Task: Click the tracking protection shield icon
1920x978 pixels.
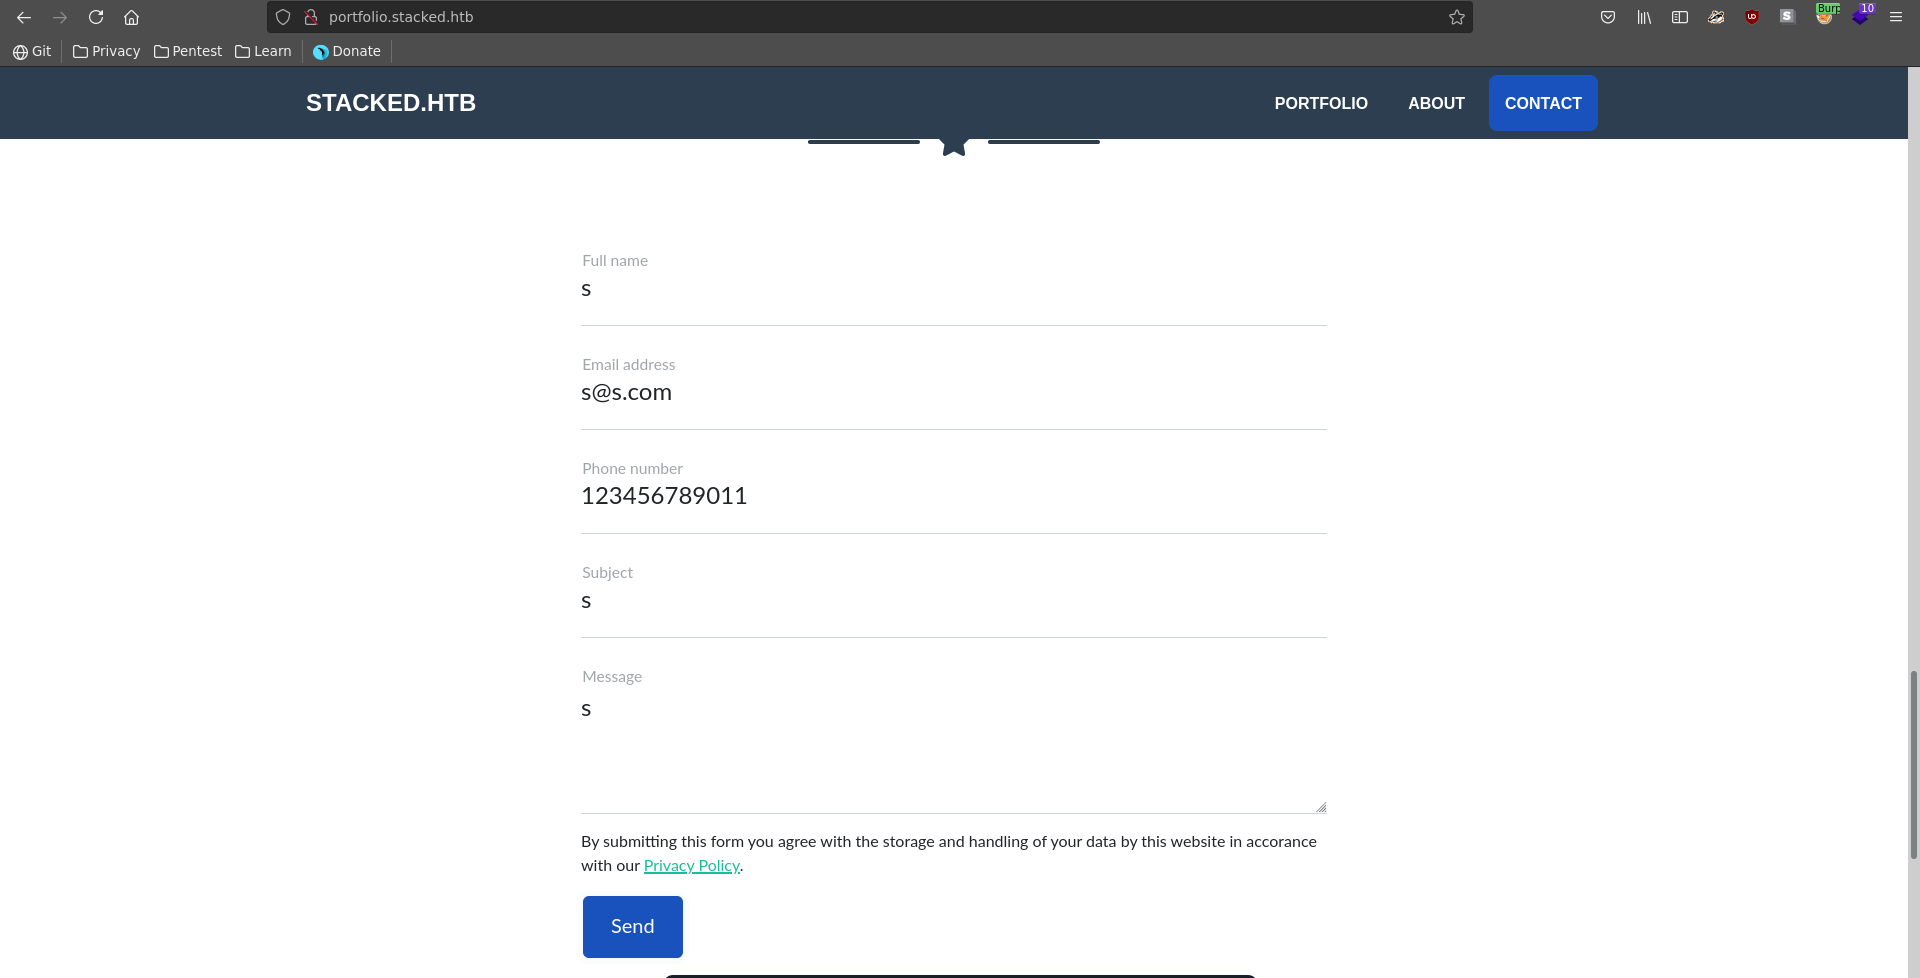Action: click(x=283, y=17)
